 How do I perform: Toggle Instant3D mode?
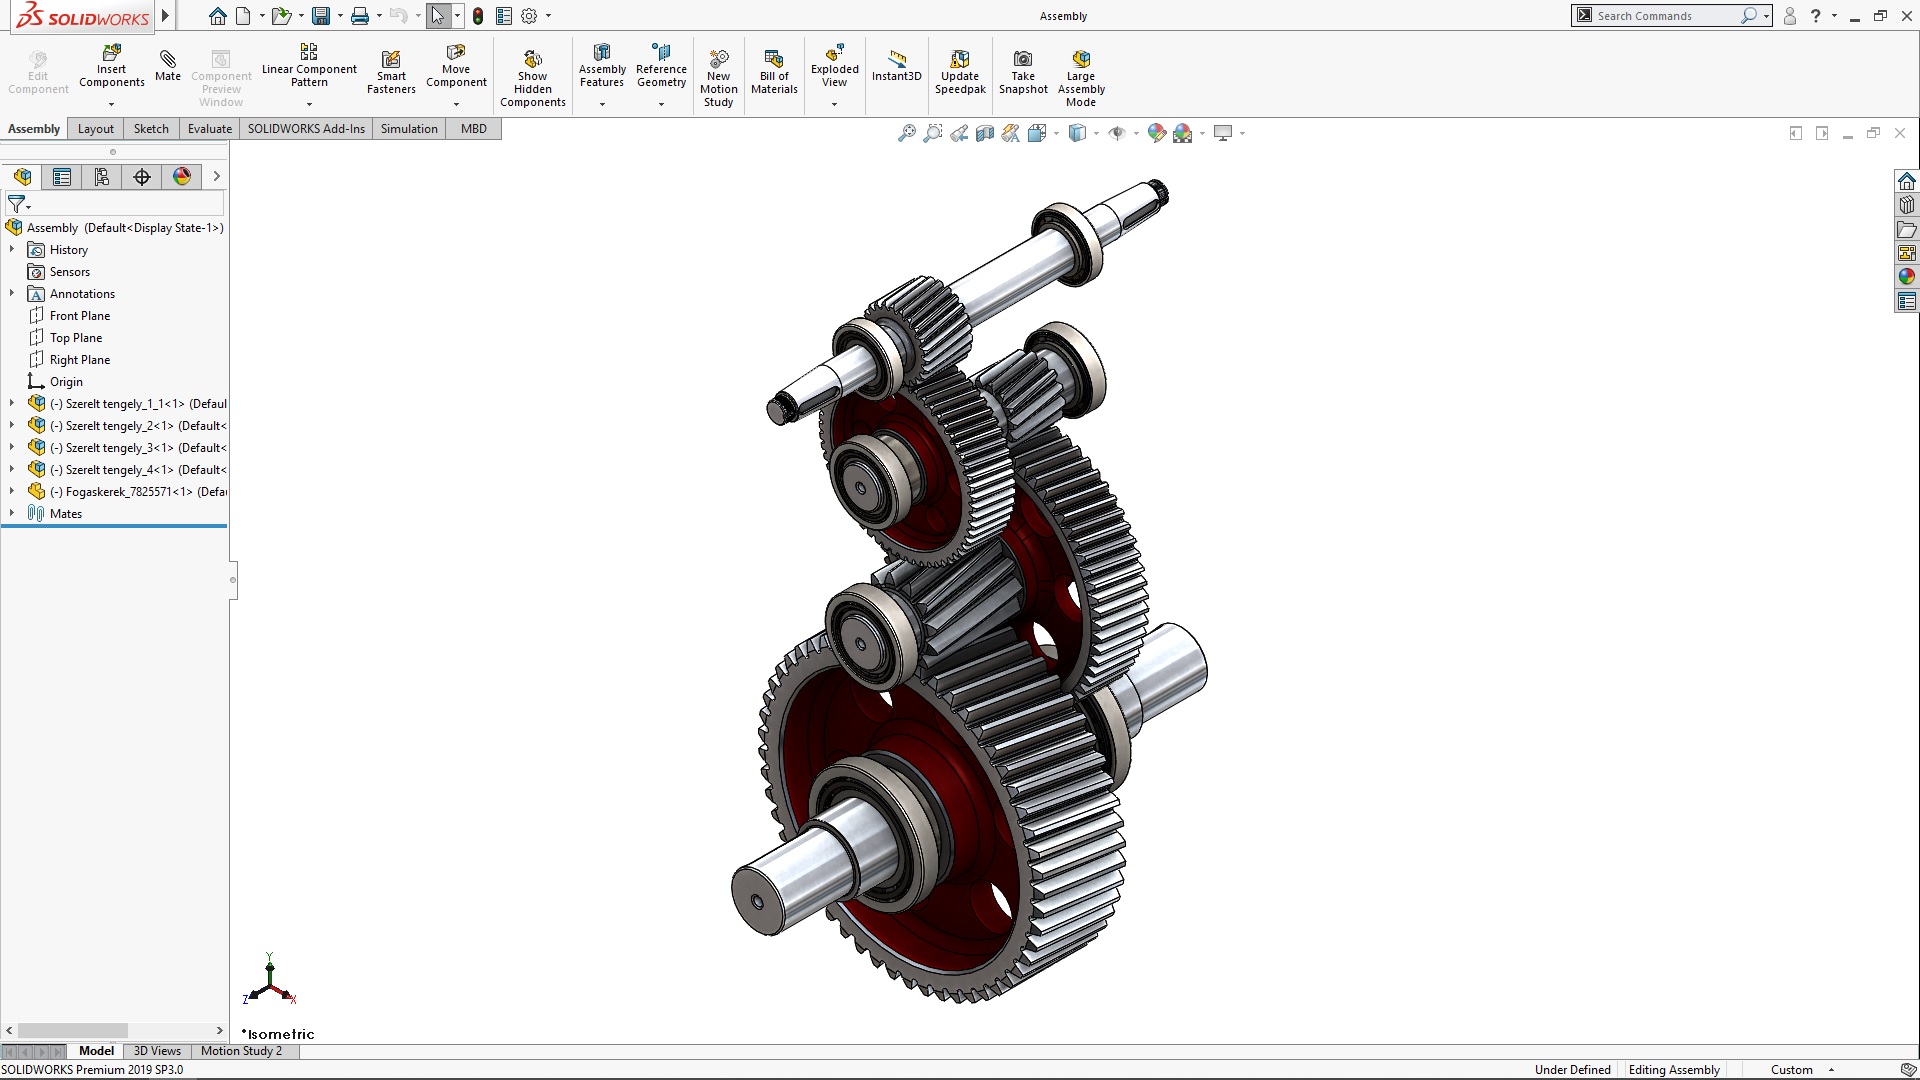click(896, 60)
